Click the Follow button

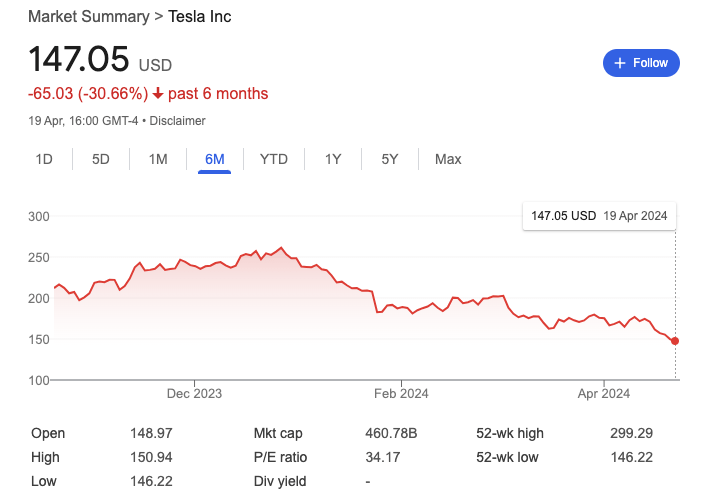pyautogui.click(x=641, y=63)
